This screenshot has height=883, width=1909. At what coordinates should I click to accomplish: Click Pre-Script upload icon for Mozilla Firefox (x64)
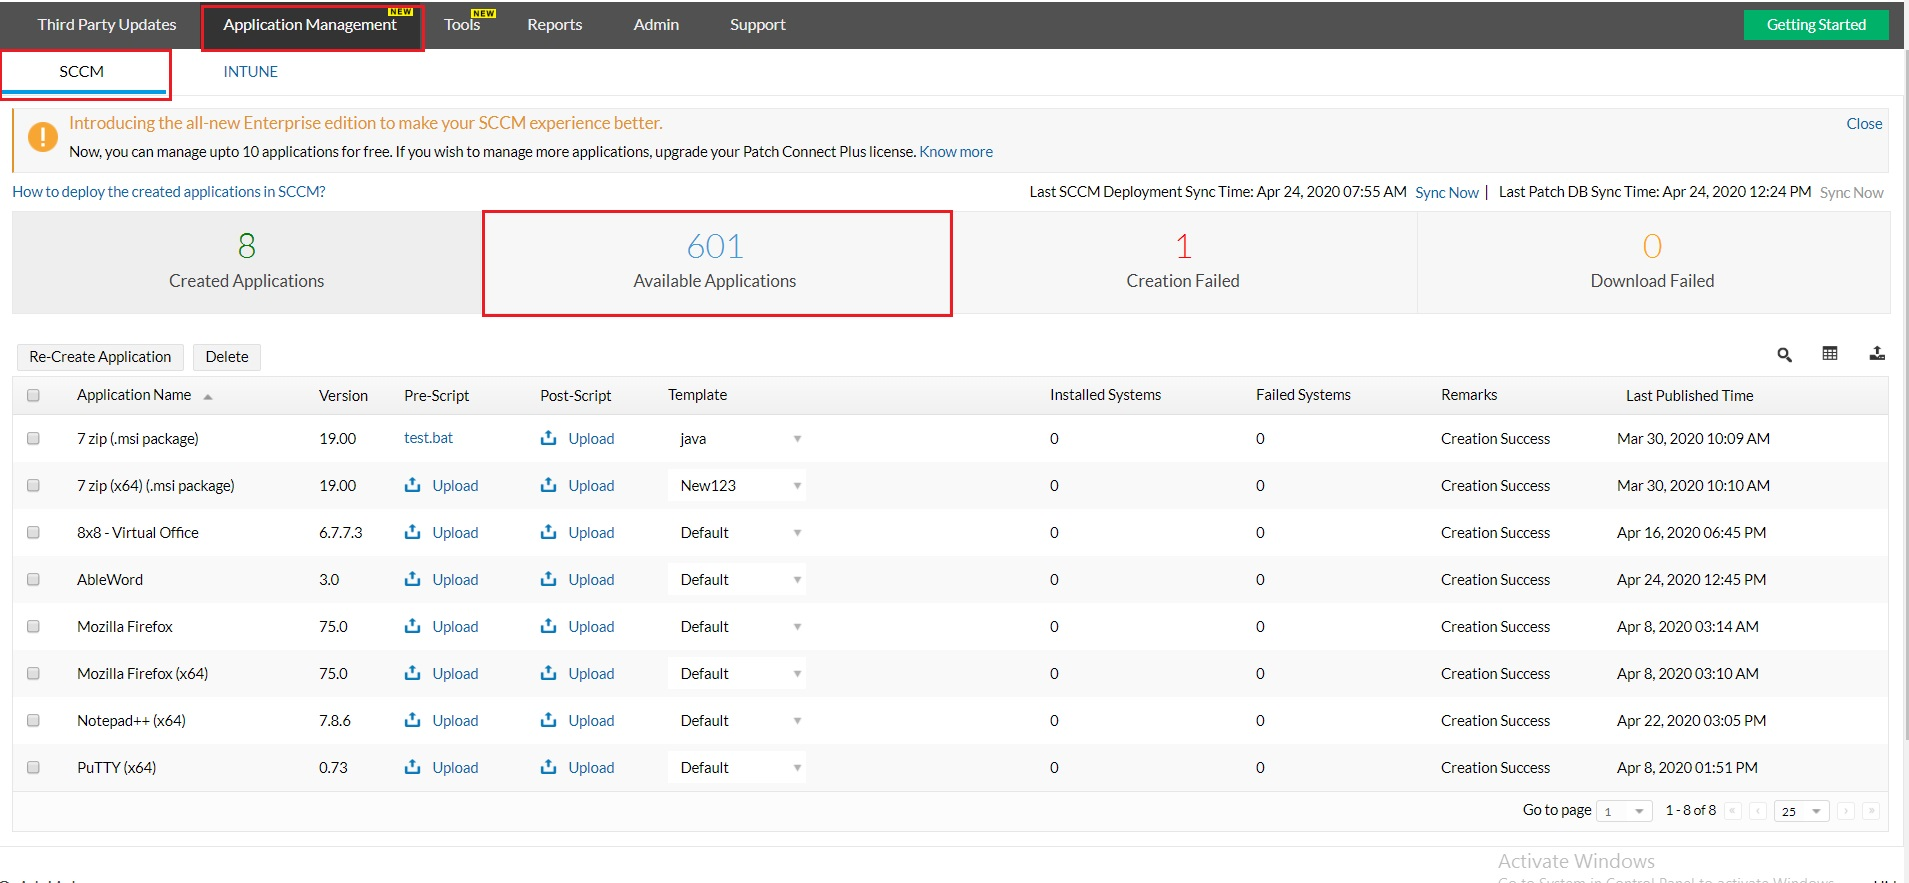pyautogui.click(x=412, y=673)
